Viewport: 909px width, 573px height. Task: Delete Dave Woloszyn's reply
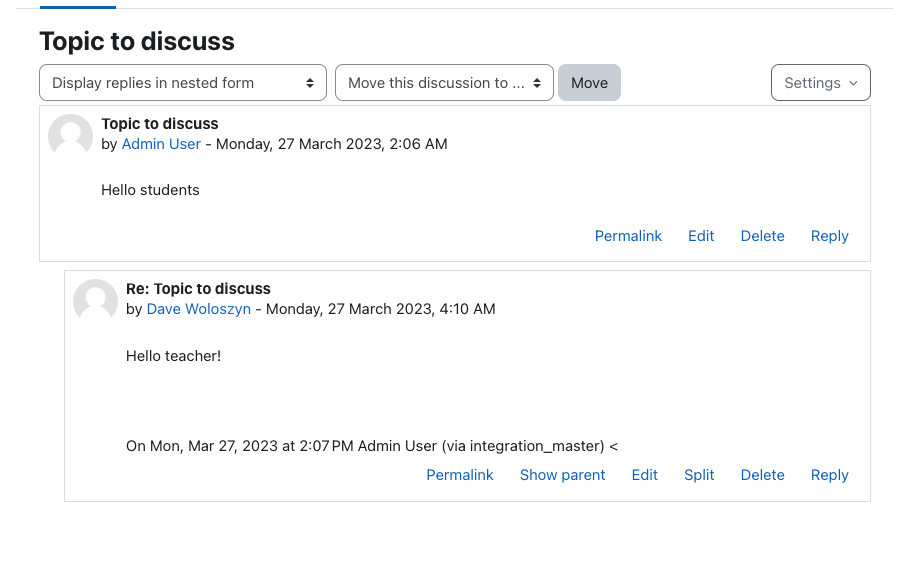(x=762, y=475)
